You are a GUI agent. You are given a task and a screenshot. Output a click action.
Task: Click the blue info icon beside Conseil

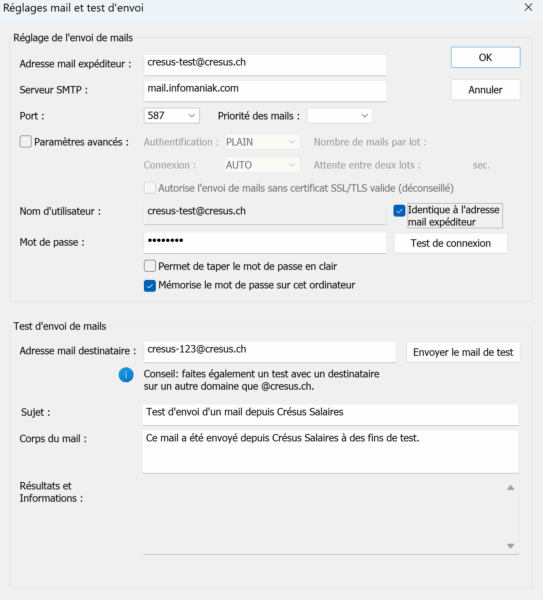pos(126,375)
